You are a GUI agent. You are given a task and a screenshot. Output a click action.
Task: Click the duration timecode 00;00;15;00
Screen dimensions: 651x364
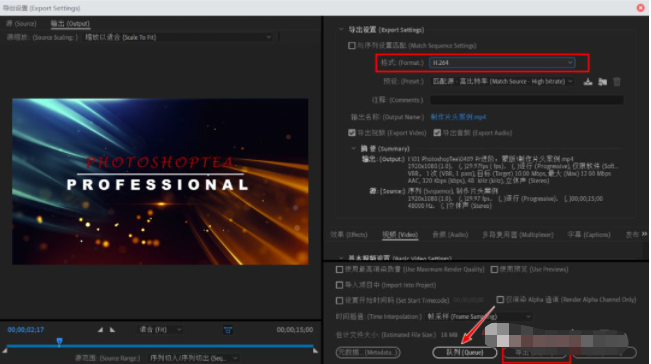[x=295, y=330]
